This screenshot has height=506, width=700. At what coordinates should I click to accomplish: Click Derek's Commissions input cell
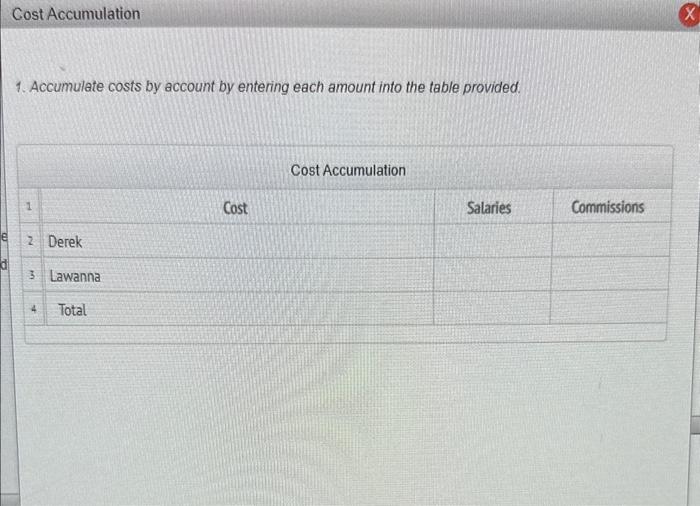[611, 240]
